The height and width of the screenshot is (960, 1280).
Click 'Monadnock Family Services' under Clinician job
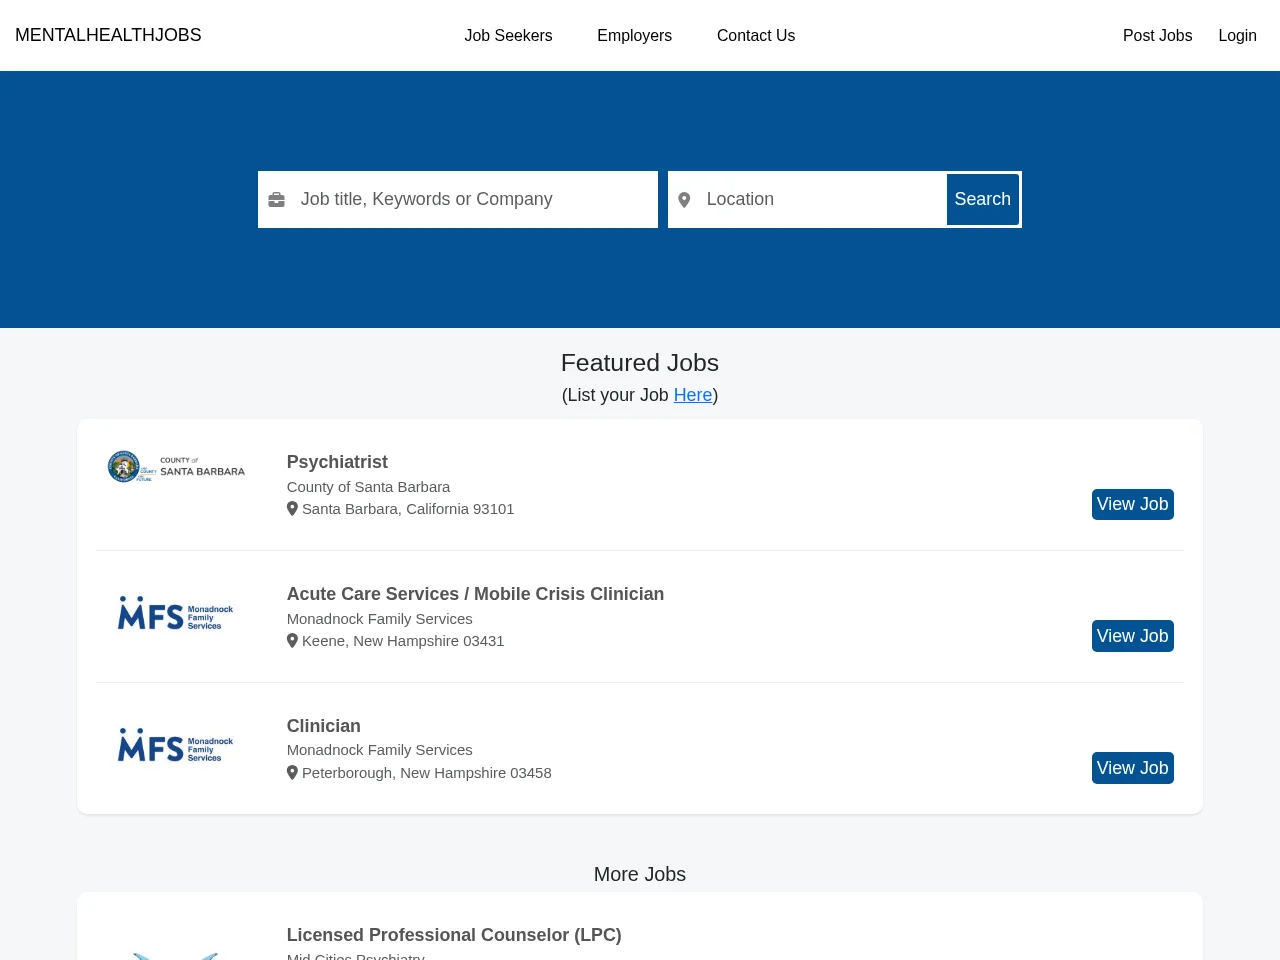click(x=379, y=750)
